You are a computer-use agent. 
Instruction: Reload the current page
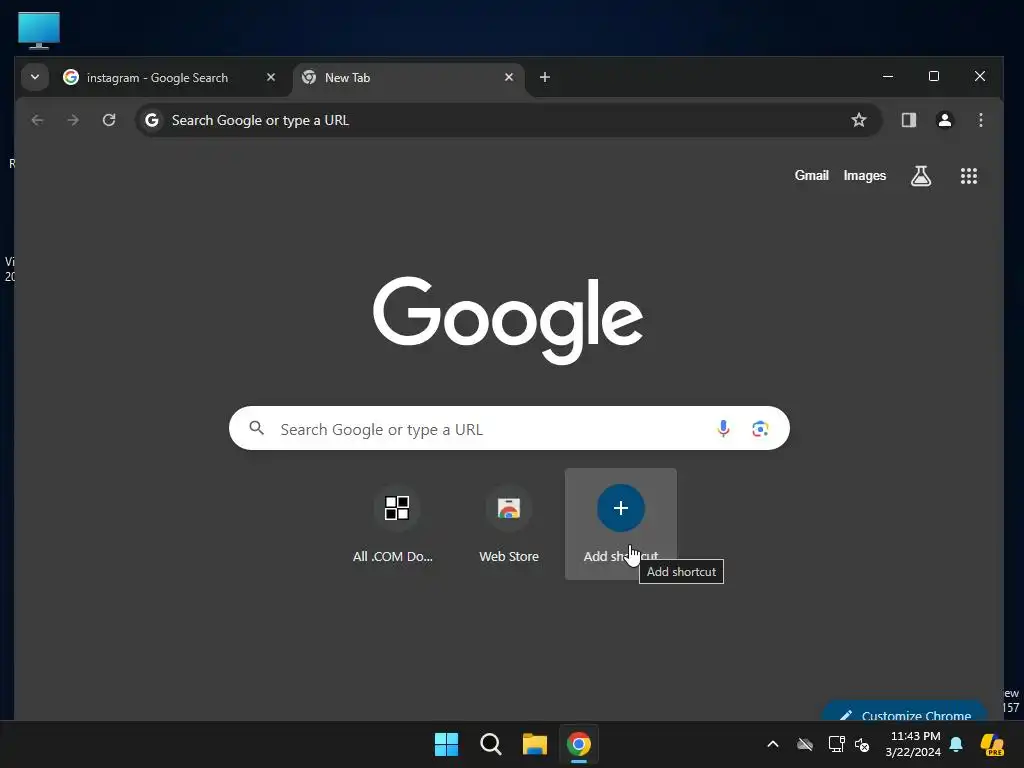(109, 120)
